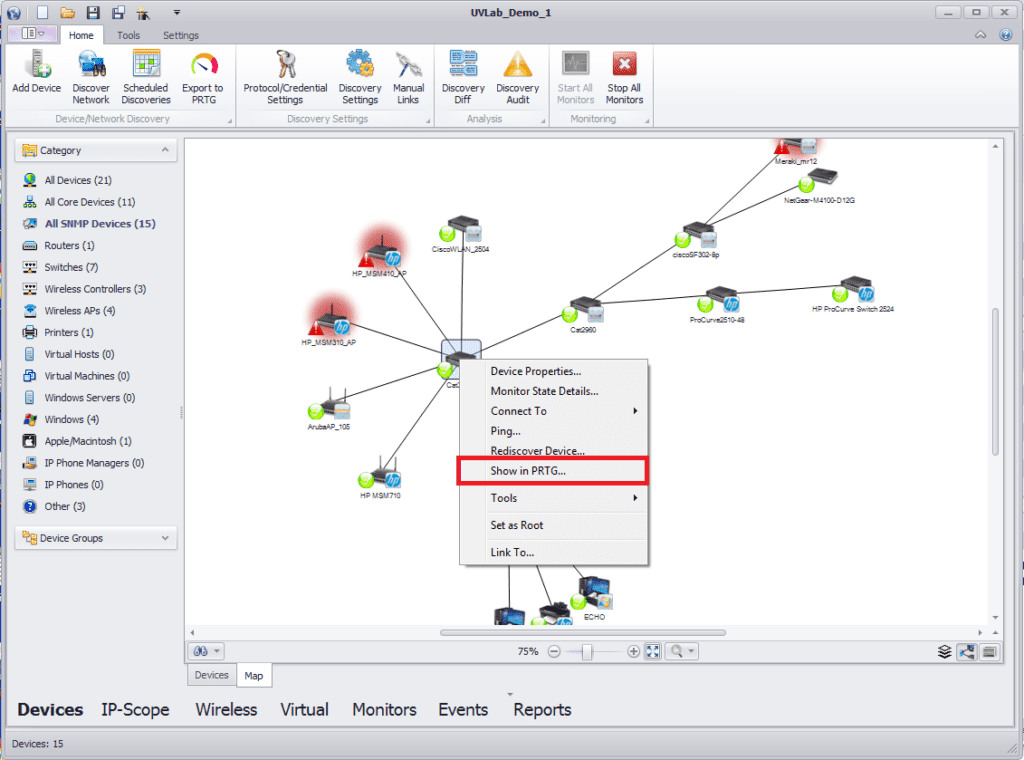Select the Cat2960 switch node
The width and height of the screenshot is (1024, 760).
coord(585,309)
